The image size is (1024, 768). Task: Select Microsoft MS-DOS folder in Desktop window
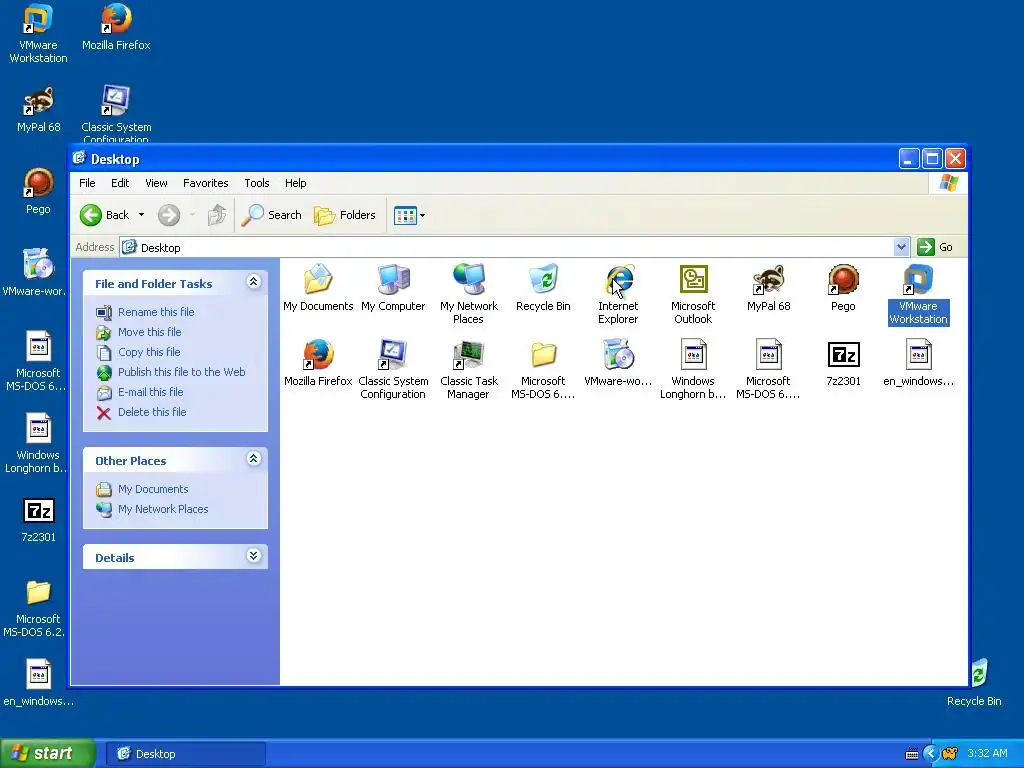point(543,369)
